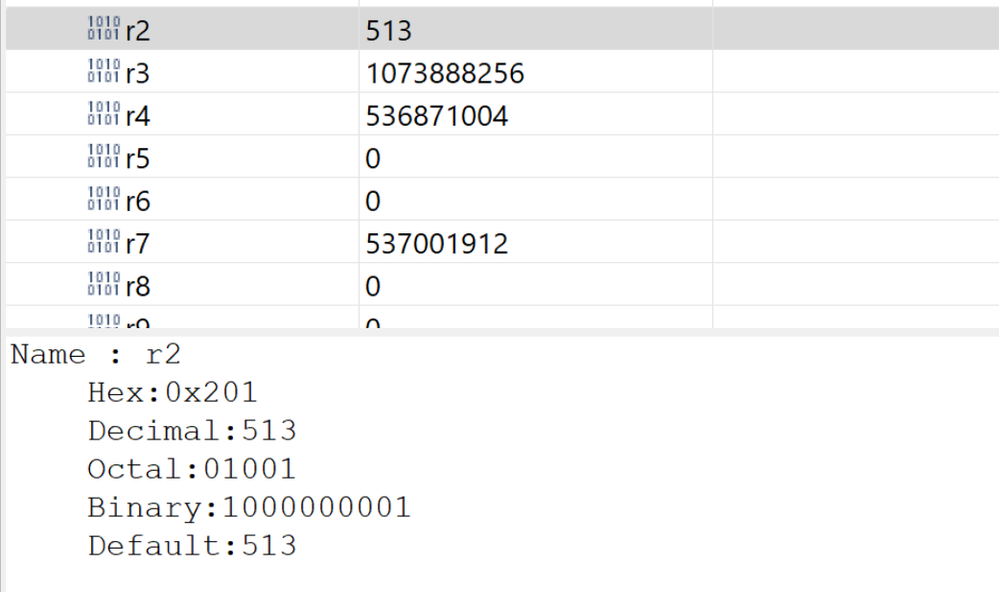Click the value cell of register r8
This screenshot has width=999, height=592.
click(373, 287)
